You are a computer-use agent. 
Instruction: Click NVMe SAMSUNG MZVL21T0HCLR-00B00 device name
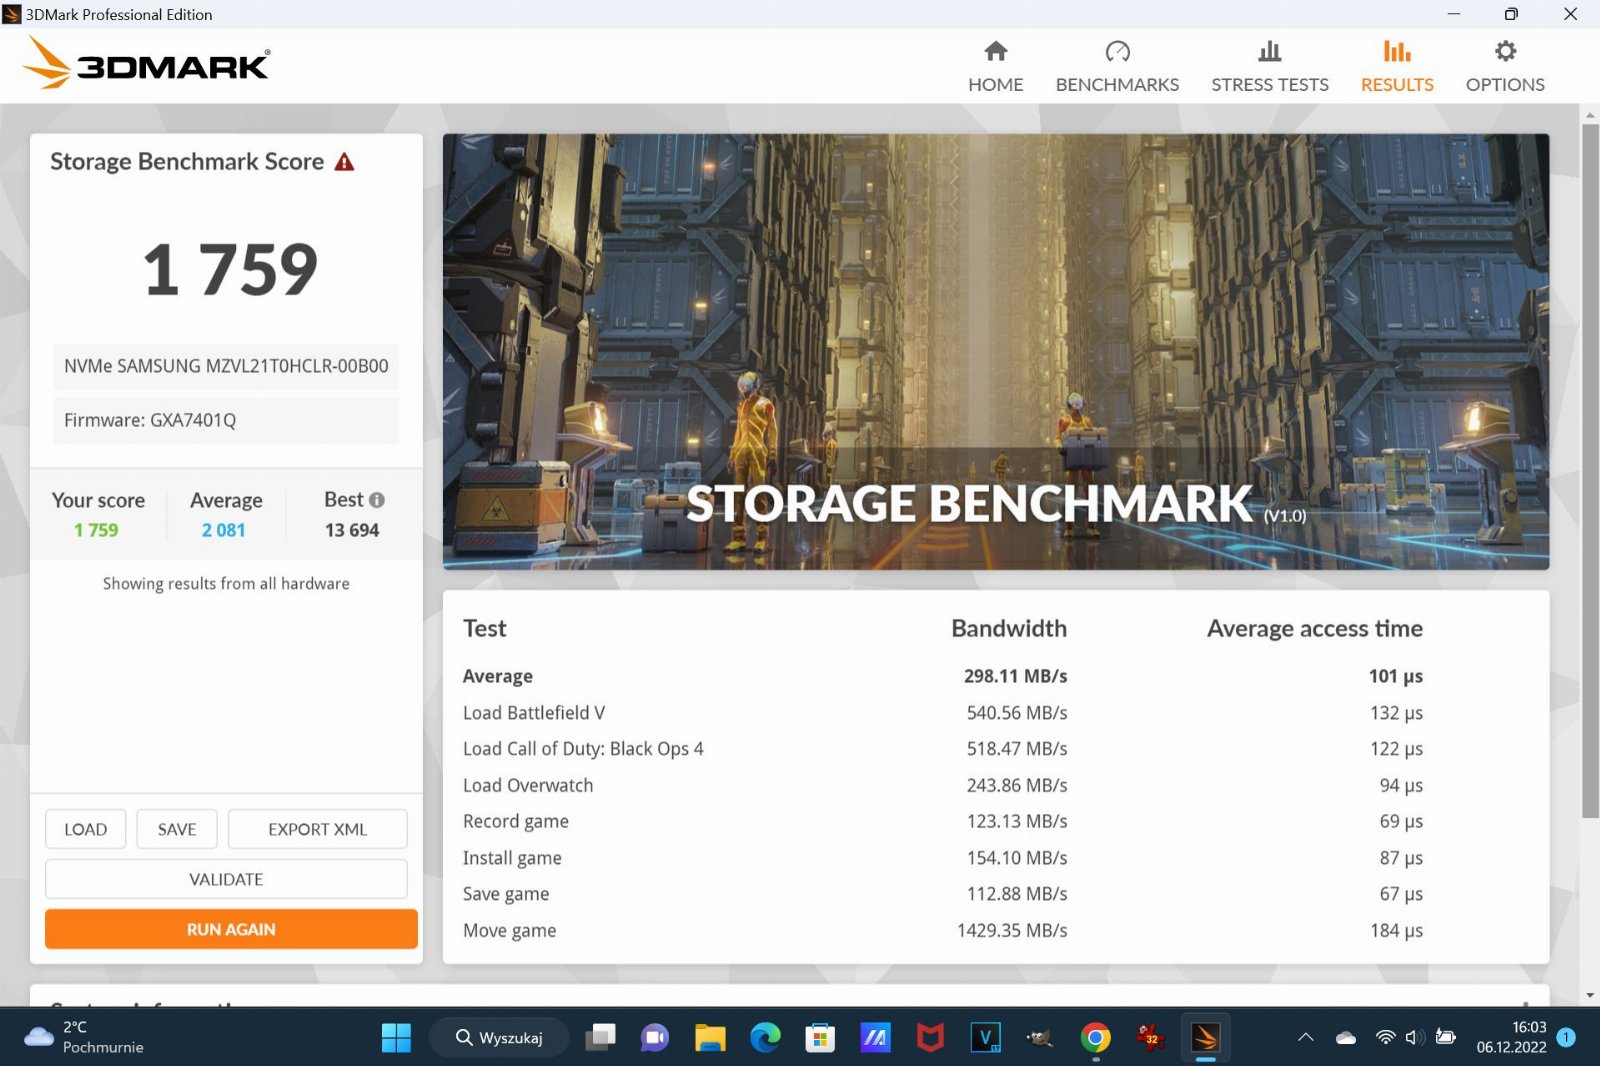(226, 366)
